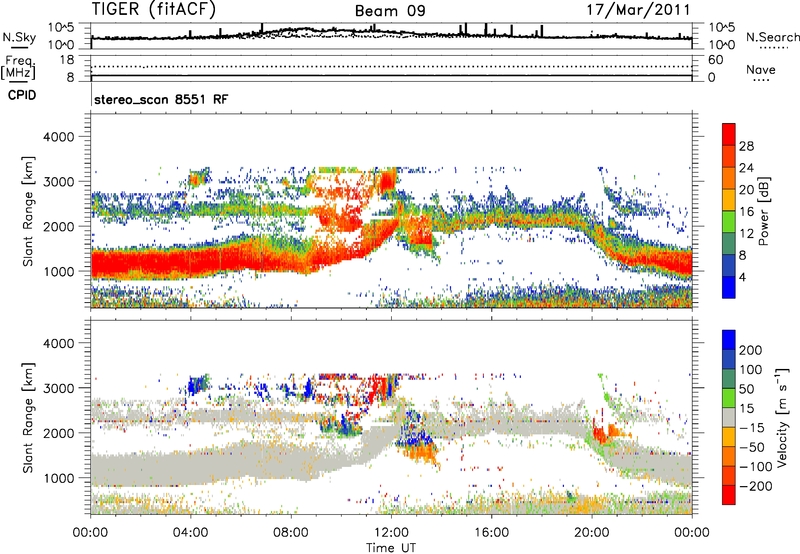The image size is (800, 554).
Task: Select the "Freq. [MHz]" axis label
Action: pos(18,68)
